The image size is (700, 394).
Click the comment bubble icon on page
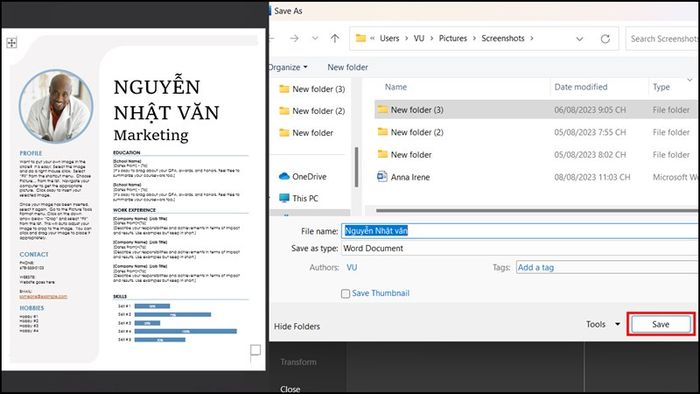[255, 352]
